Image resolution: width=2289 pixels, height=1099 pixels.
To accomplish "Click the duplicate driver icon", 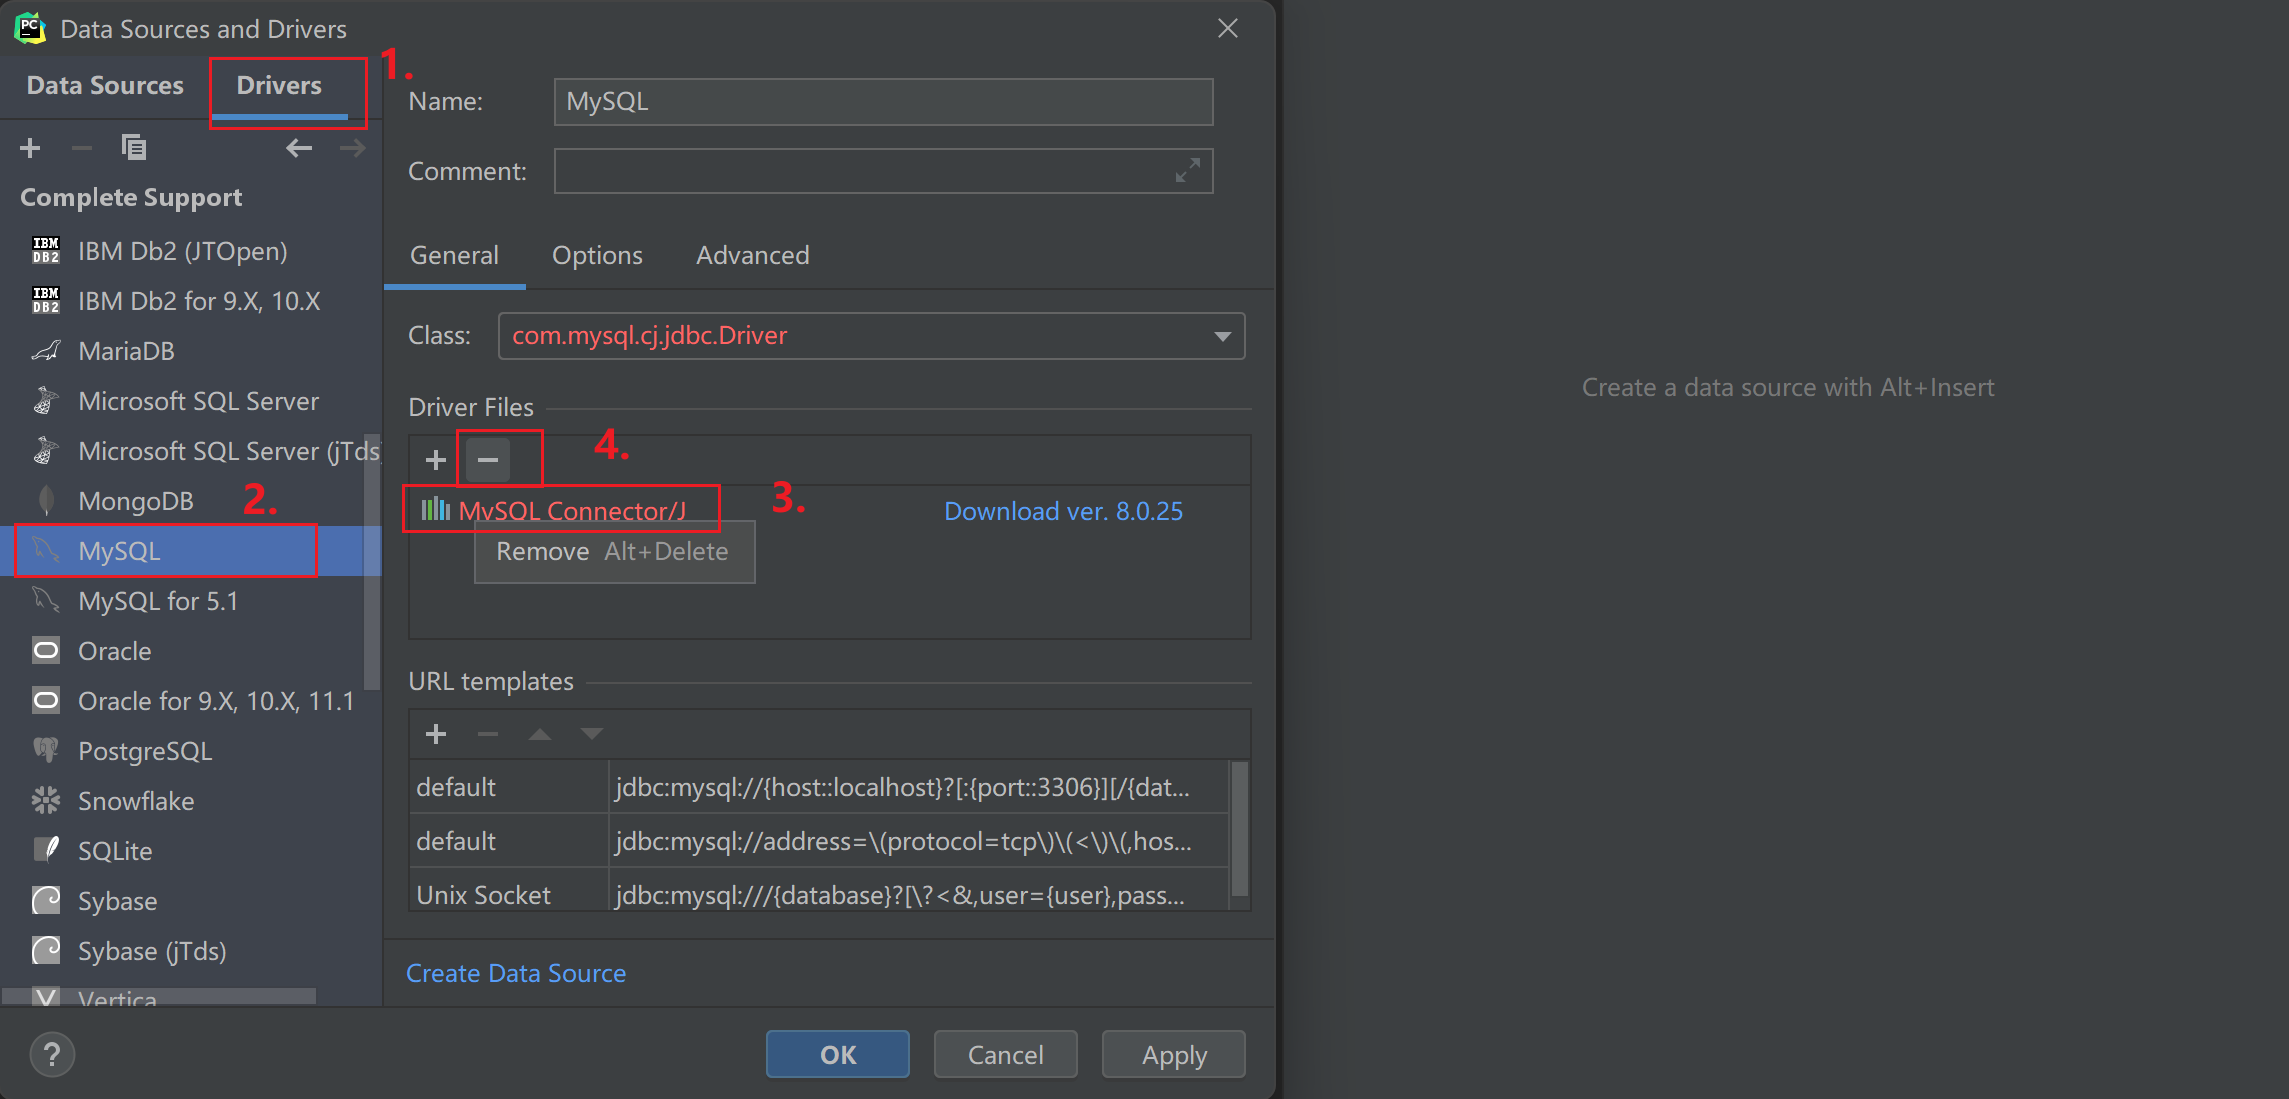I will 133,148.
